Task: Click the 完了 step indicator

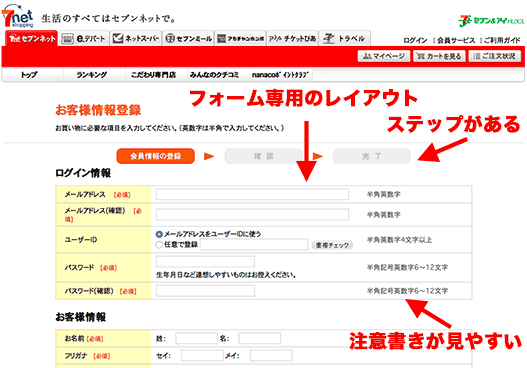Action: 371,156
